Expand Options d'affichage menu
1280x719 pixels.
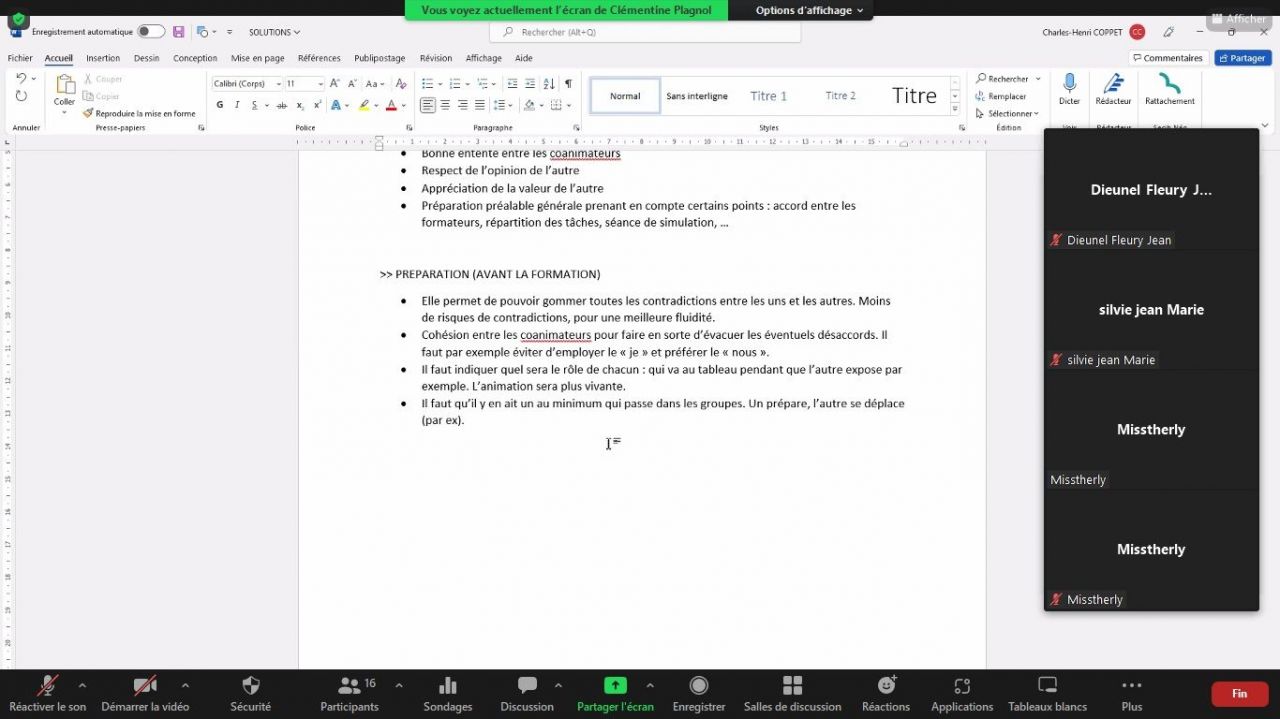[x=810, y=10]
